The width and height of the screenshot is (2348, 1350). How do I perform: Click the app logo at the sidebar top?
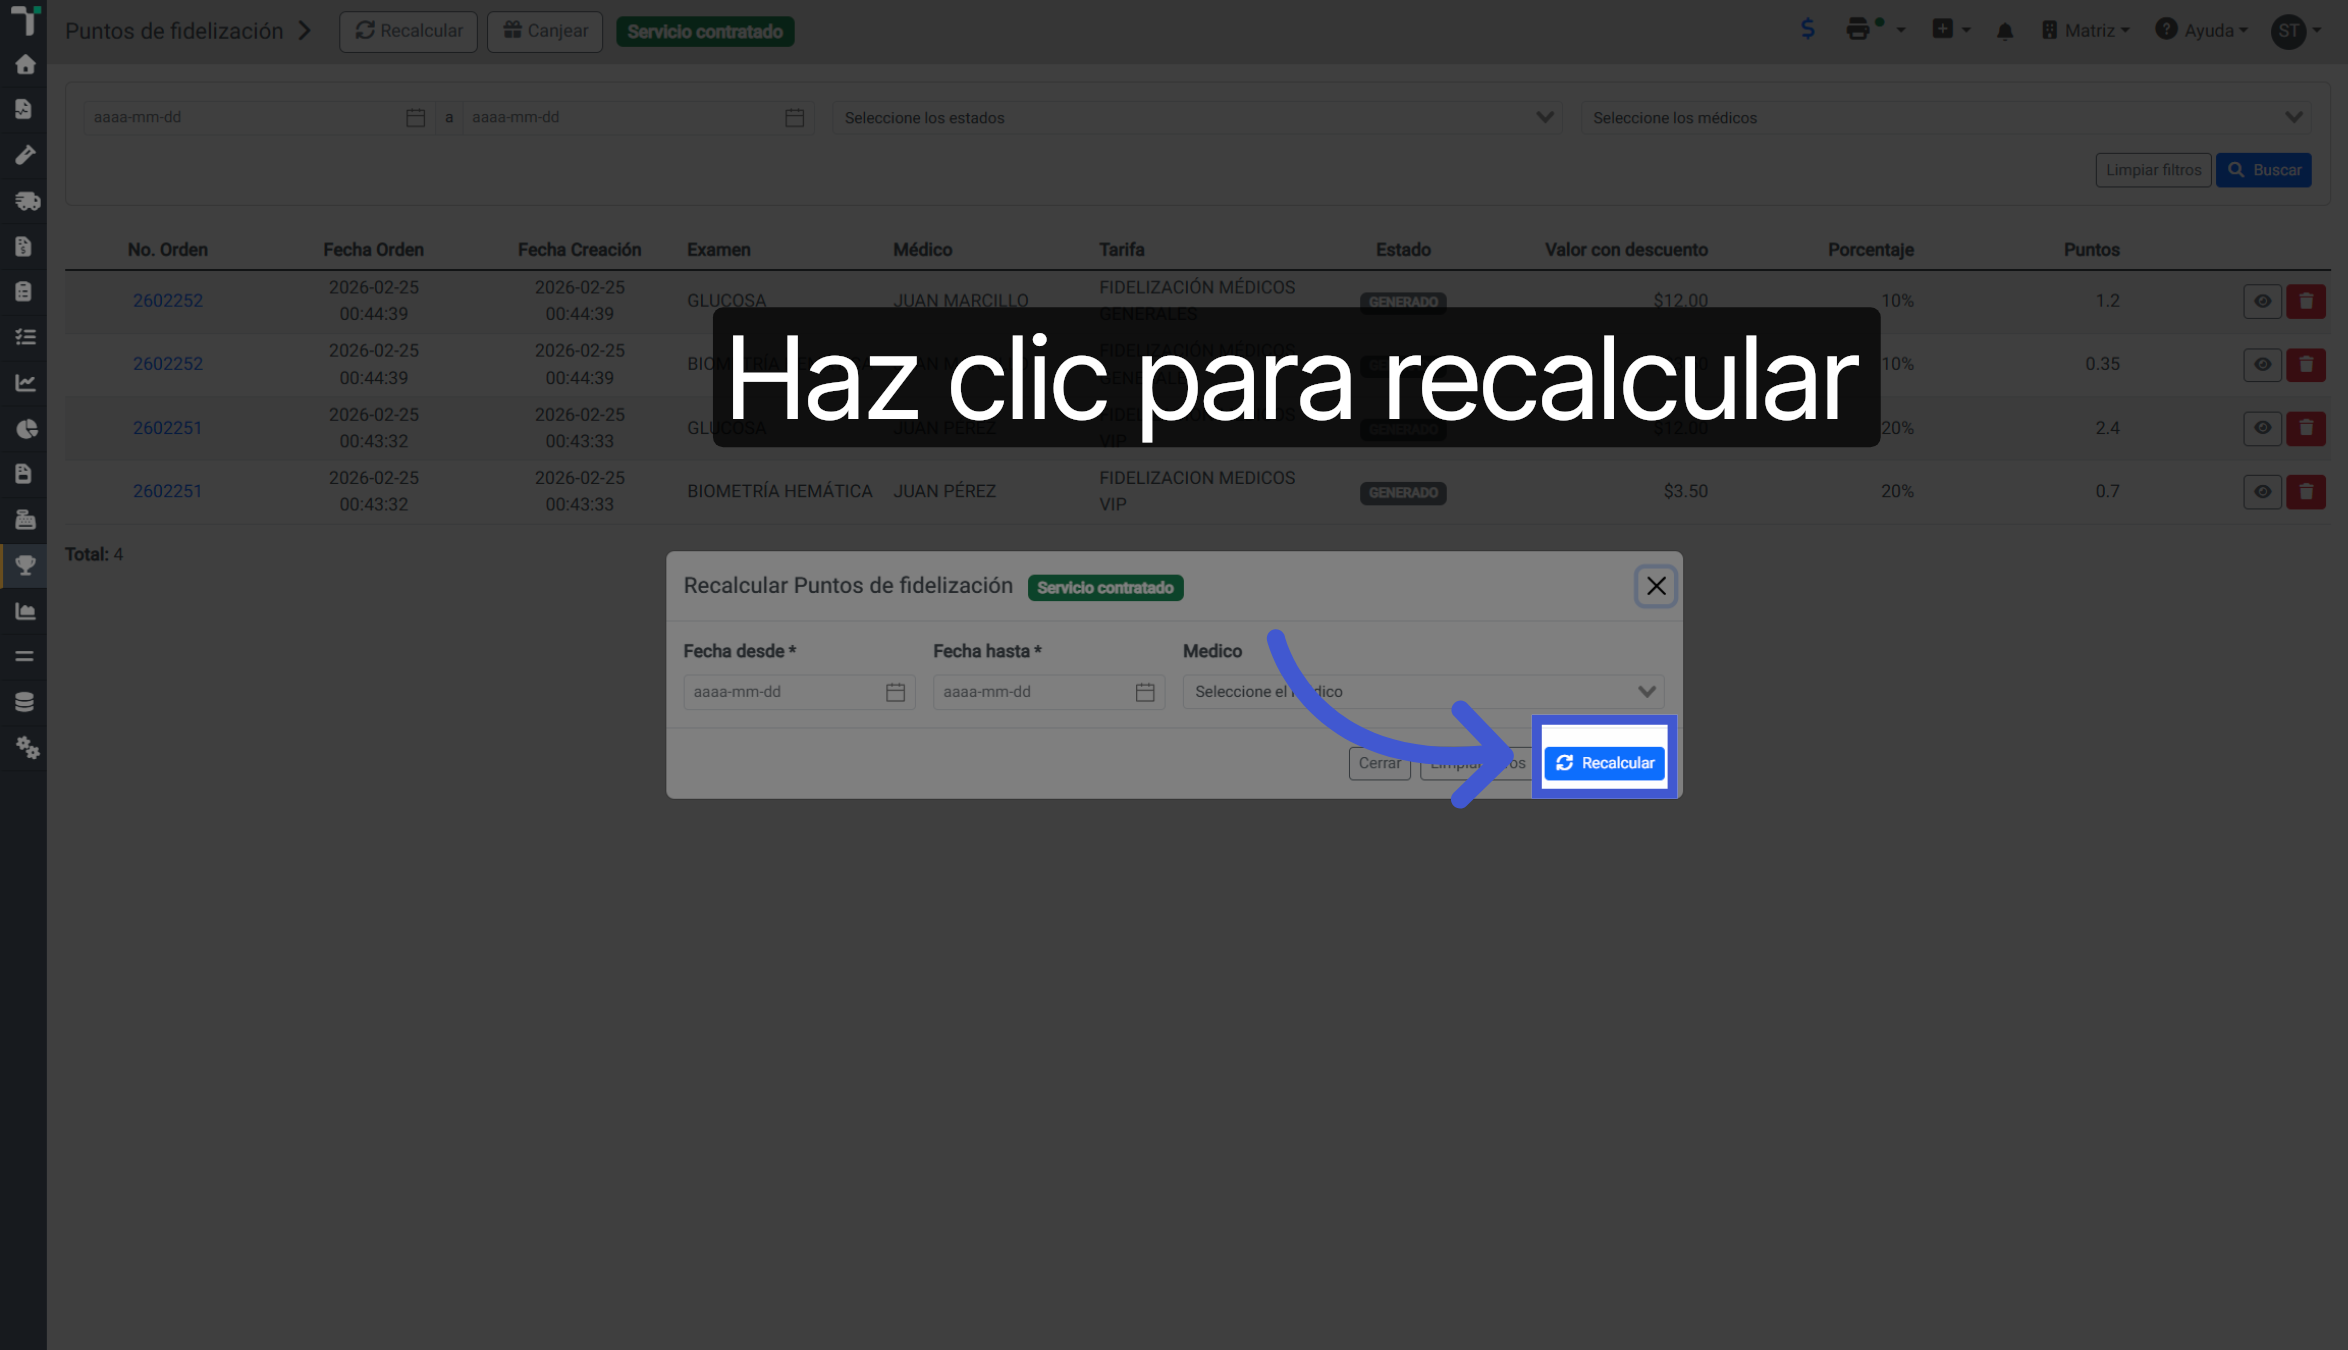coord(25,20)
